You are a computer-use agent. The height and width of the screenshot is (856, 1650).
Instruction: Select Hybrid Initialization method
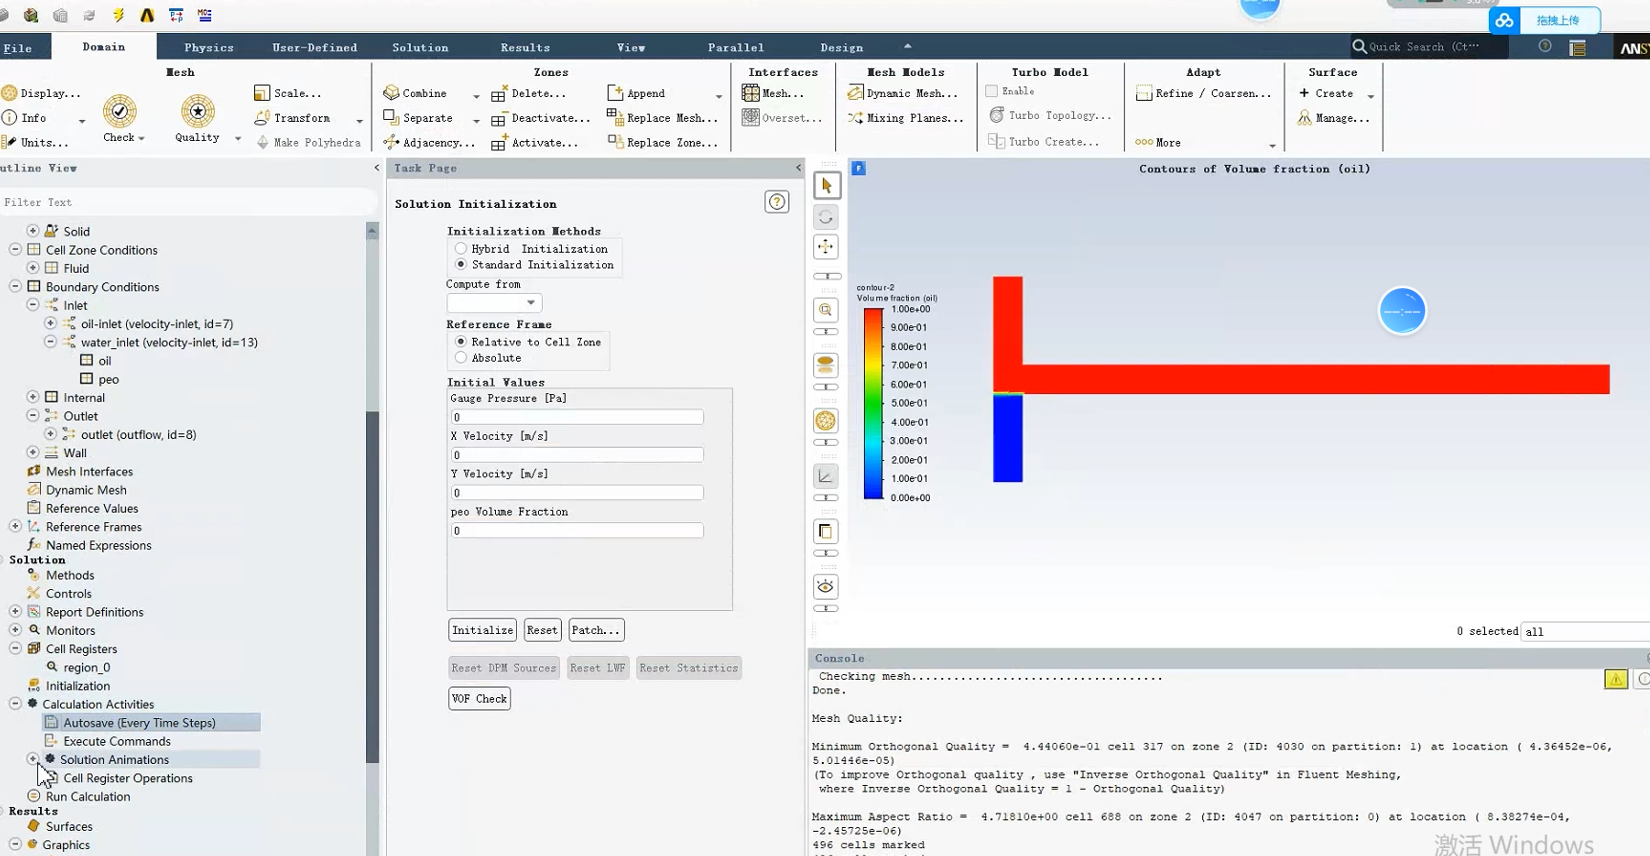461,249
